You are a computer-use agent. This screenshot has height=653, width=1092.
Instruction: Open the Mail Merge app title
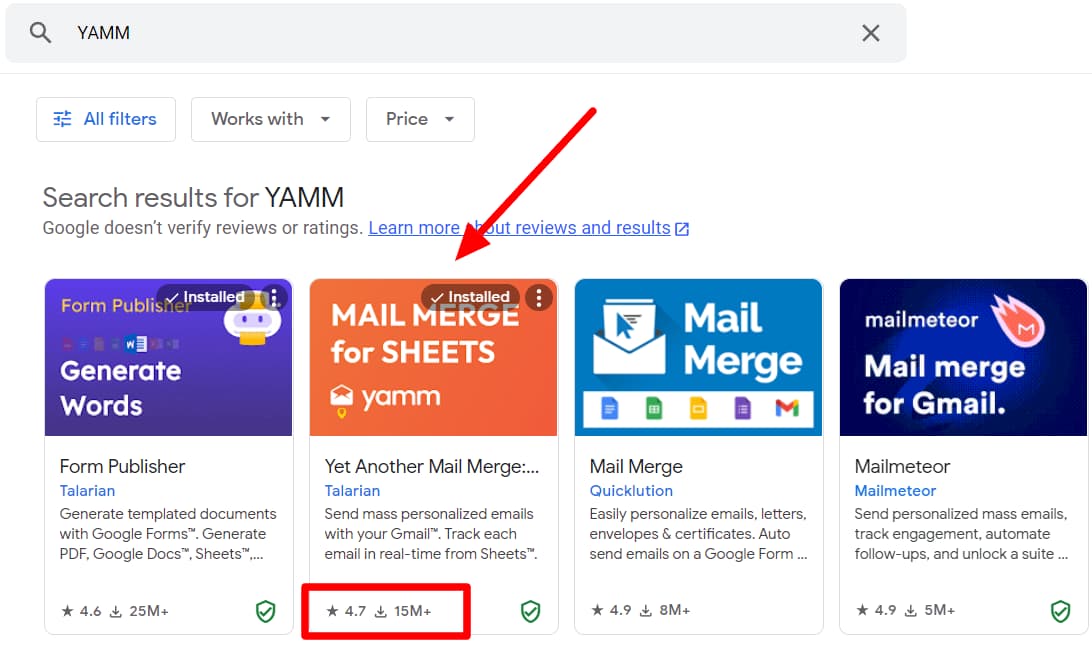(x=636, y=466)
